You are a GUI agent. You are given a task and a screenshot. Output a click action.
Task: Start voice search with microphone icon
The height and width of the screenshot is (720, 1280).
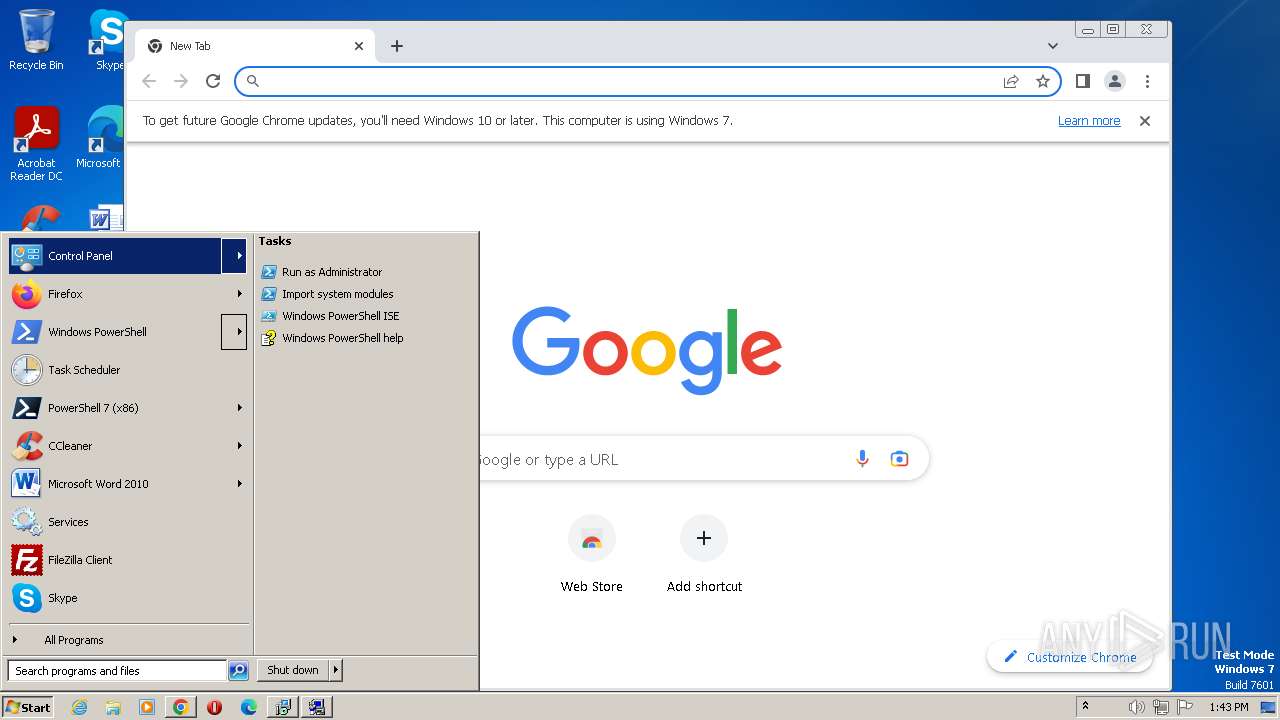(x=862, y=459)
